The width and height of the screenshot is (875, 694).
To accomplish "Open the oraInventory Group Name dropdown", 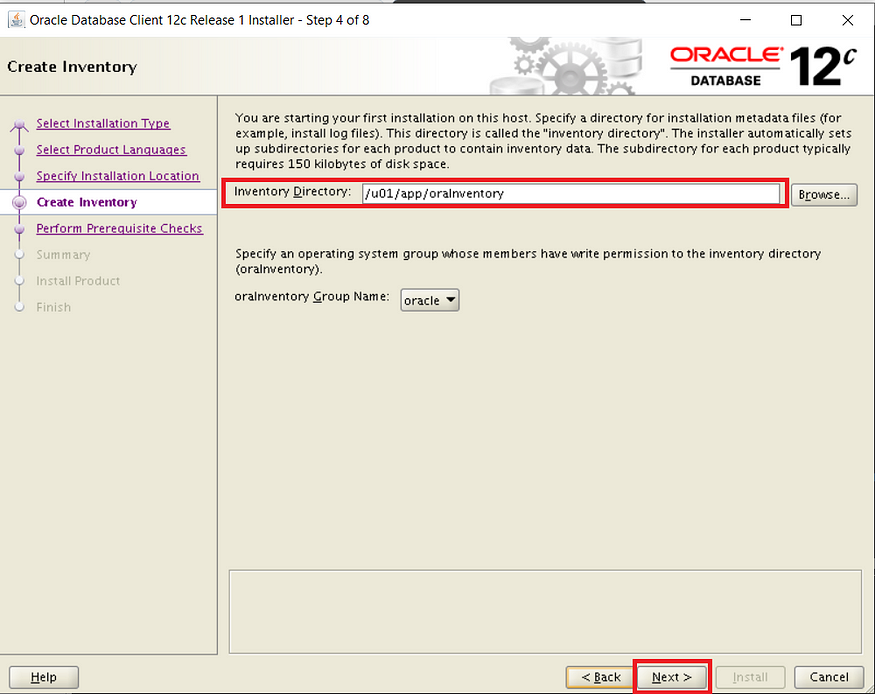I will click(430, 300).
